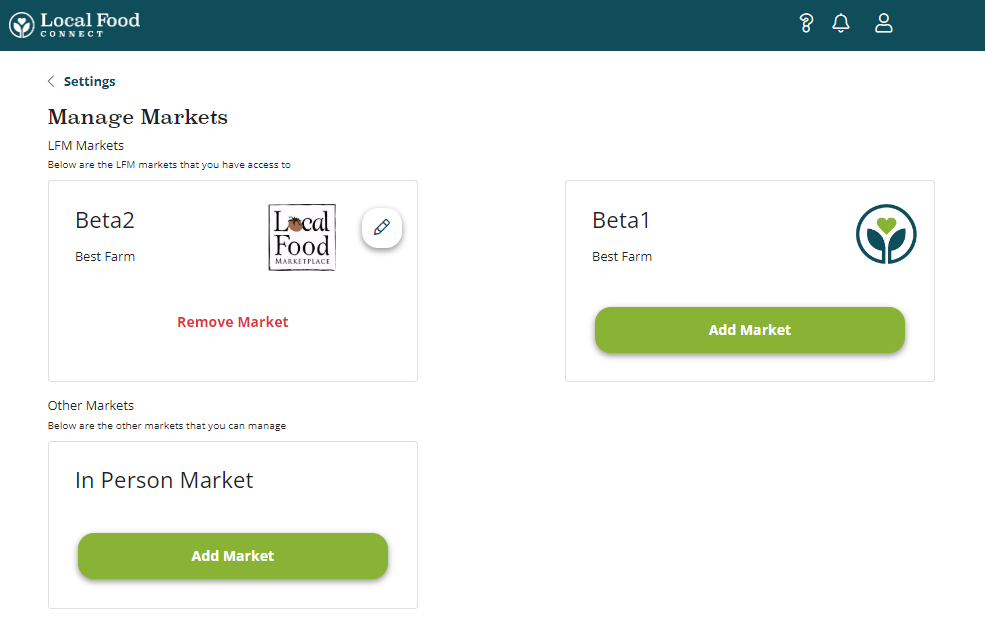Open the help question mark icon
985x630 pixels.
point(806,22)
